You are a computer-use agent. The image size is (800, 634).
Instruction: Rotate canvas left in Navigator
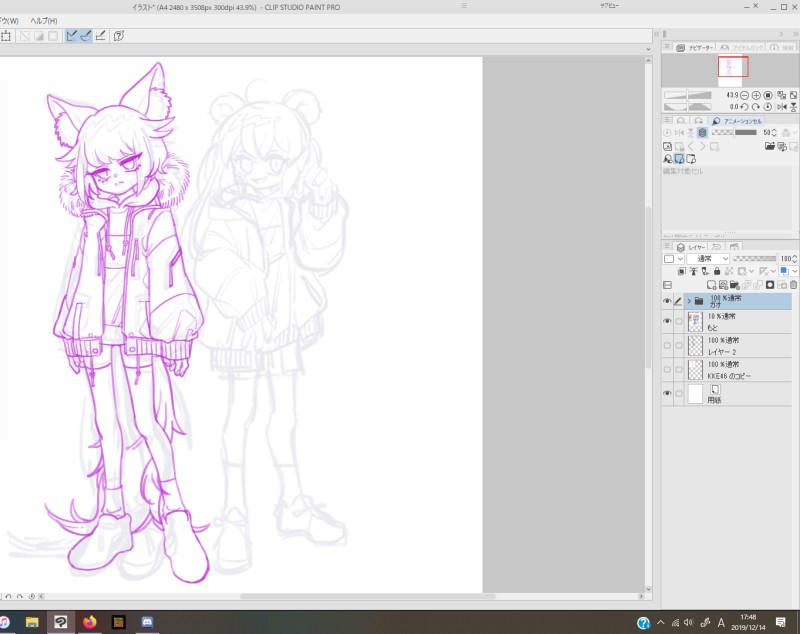click(x=743, y=106)
